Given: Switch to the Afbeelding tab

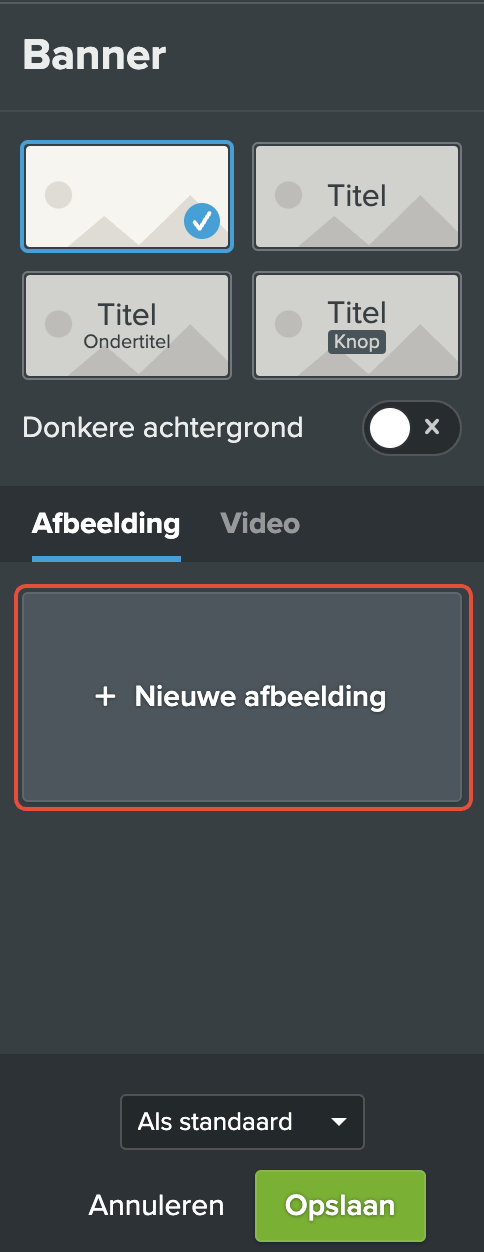Looking at the screenshot, I should (106, 523).
